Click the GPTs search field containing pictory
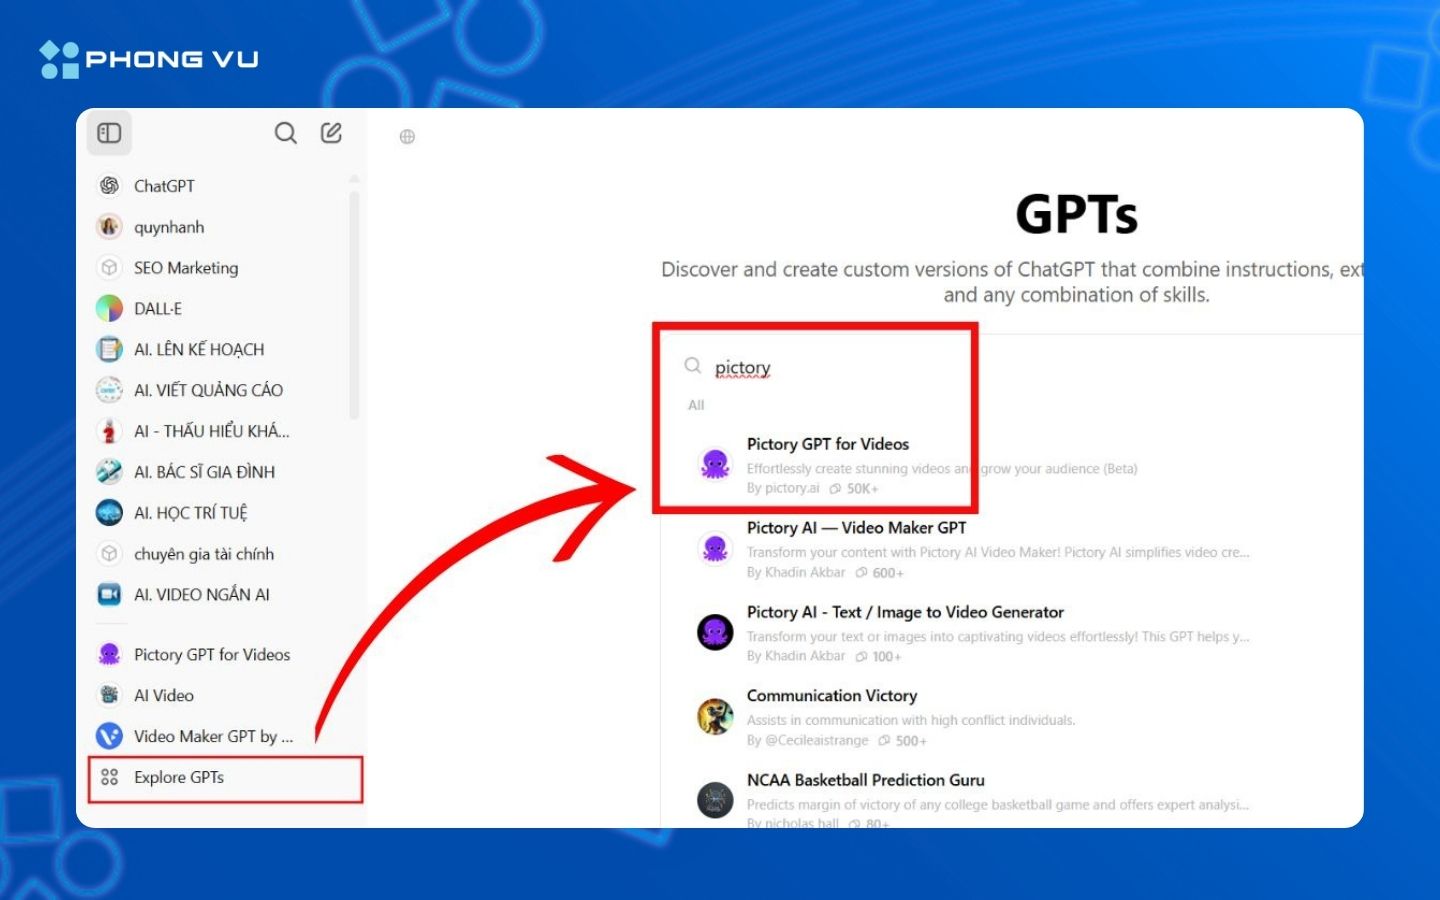This screenshot has width=1440, height=900. tap(820, 368)
